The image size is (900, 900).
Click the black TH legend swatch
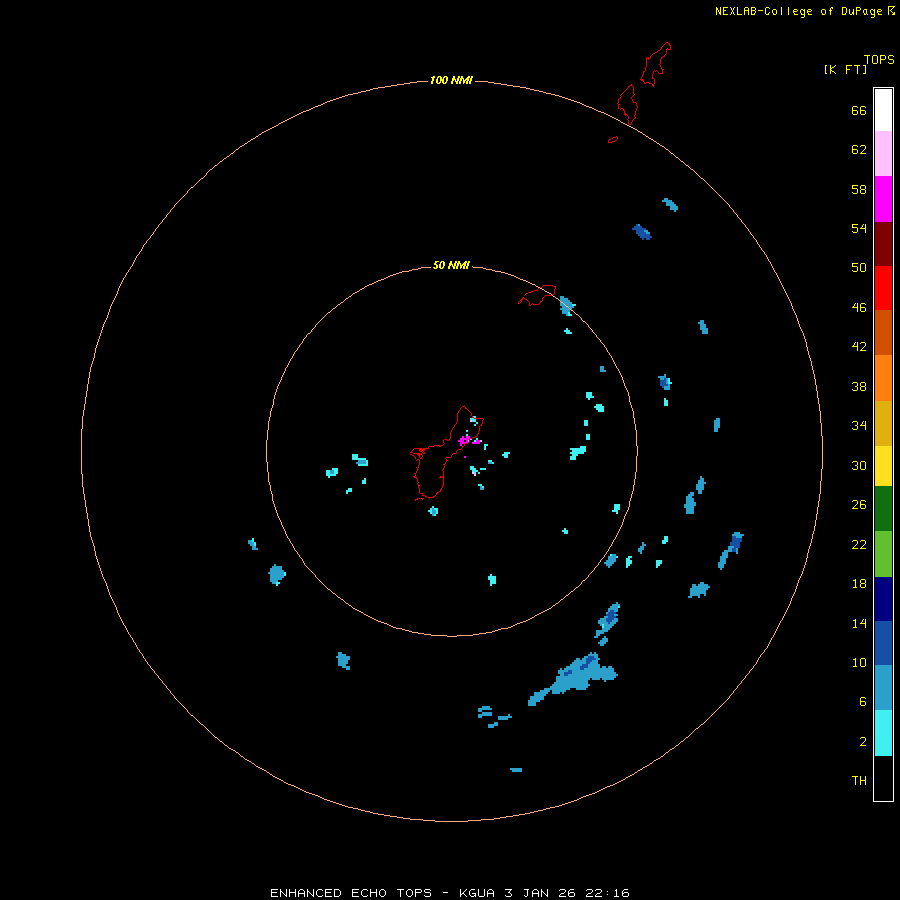[x=883, y=778]
